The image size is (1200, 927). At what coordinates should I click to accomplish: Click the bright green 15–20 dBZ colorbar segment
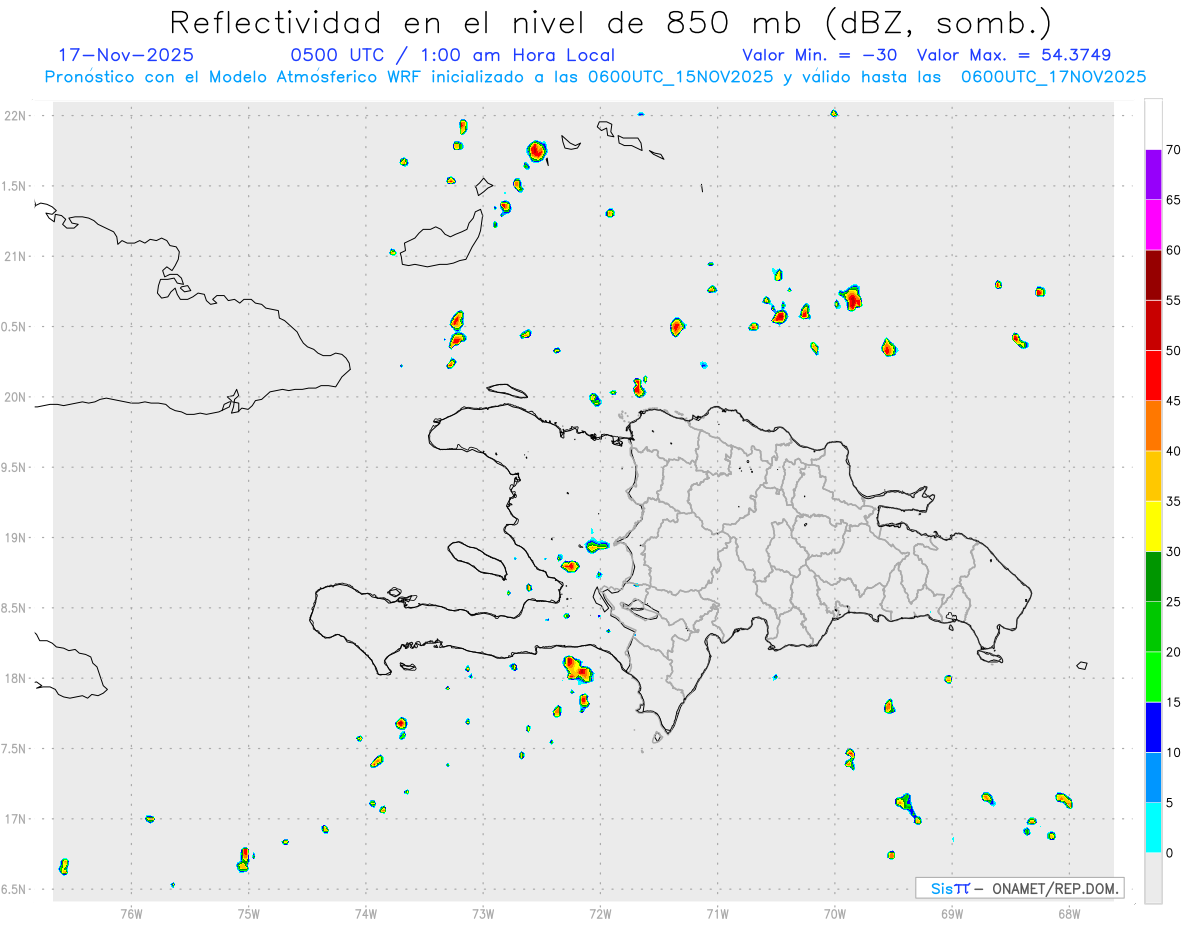pos(1153,677)
